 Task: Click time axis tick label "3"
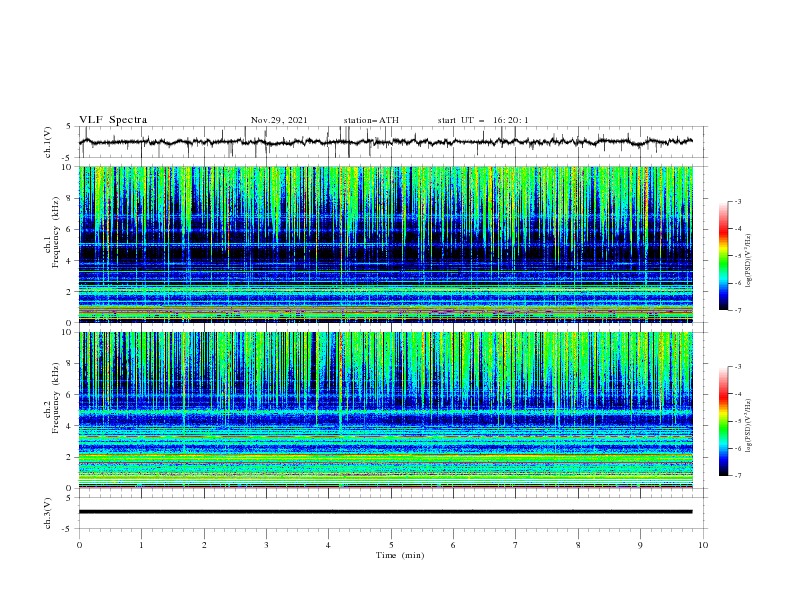266,545
